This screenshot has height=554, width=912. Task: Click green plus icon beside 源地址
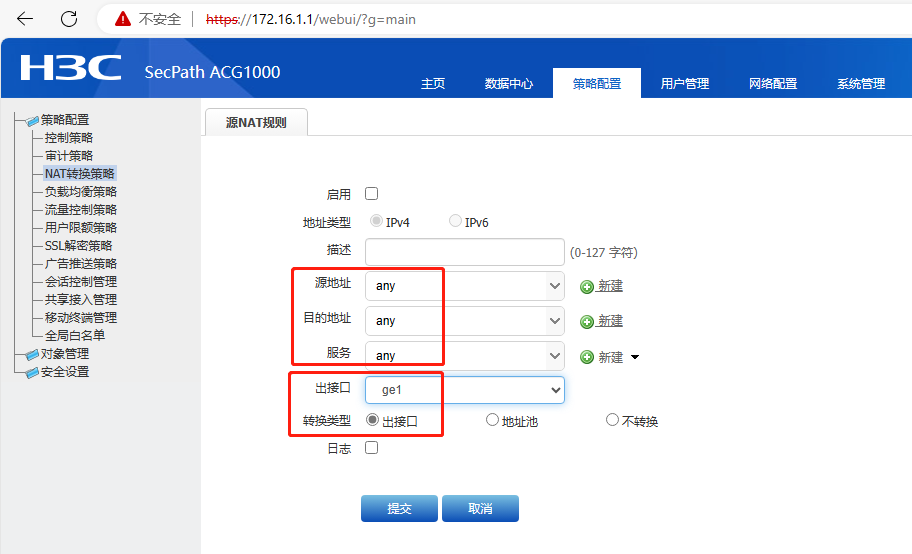pyautogui.click(x=587, y=286)
